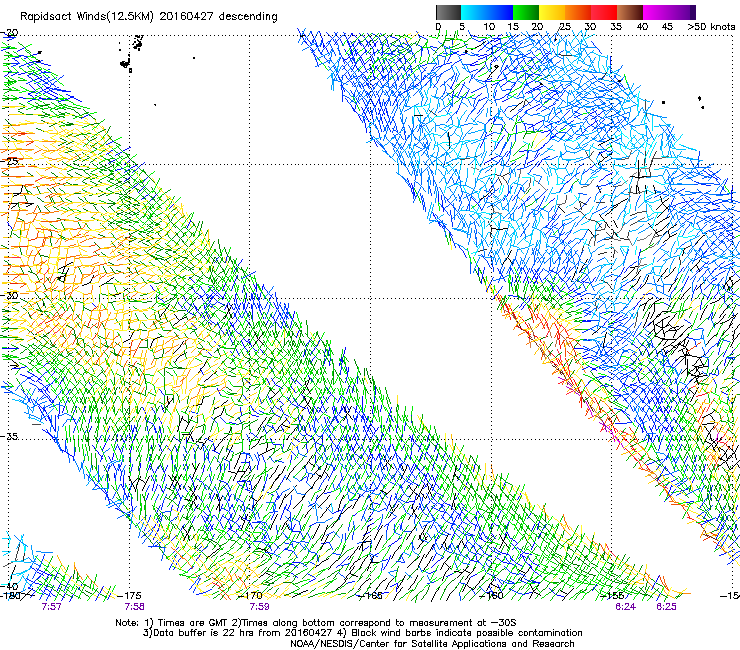Click the "-155" longitude axis label
The height and width of the screenshot is (650, 740).
[x=612, y=595]
